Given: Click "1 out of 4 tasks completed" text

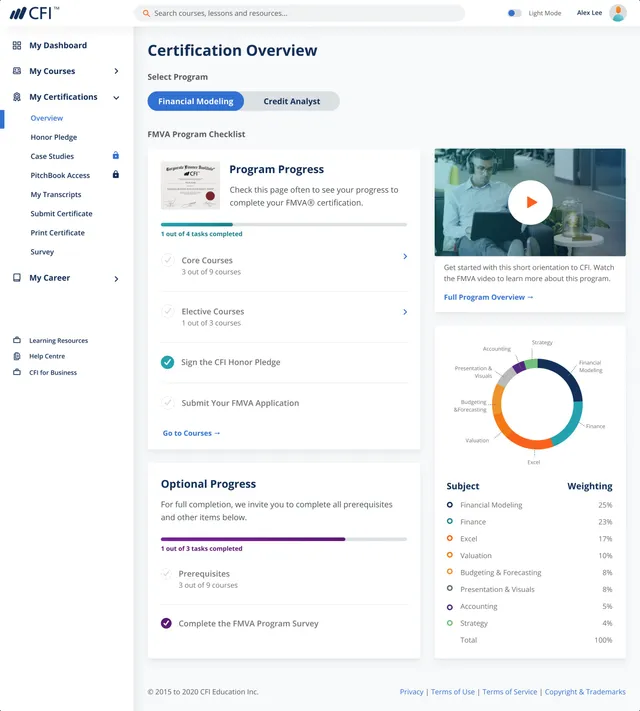Looking at the screenshot, I should pos(201,234).
